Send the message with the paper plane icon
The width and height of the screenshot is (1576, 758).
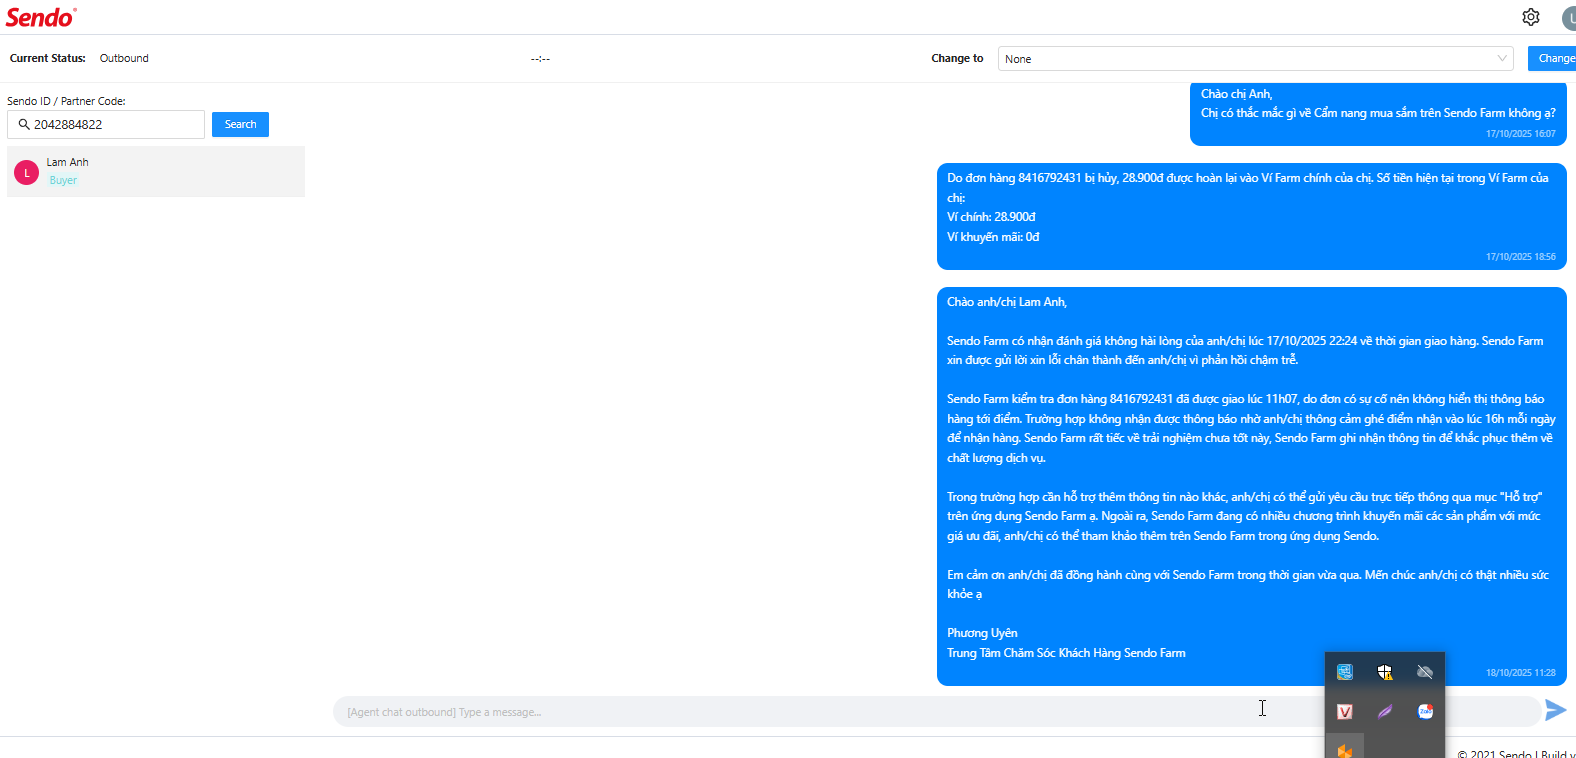(1555, 710)
